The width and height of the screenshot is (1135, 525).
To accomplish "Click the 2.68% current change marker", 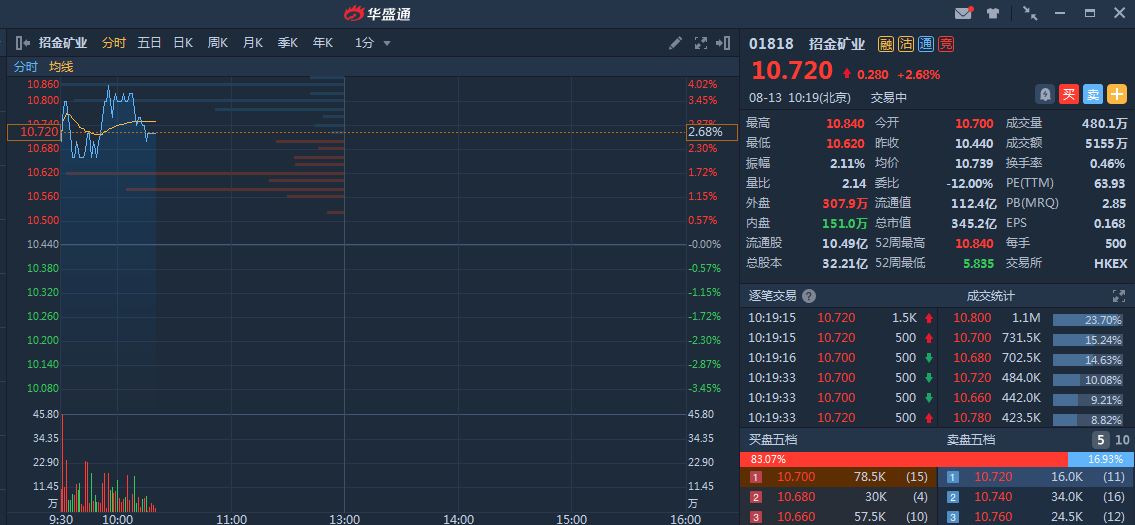I will pyautogui.click(x=712, y=132).
